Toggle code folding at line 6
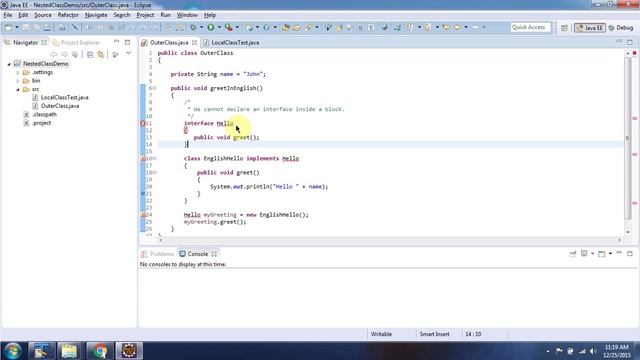 tap(155, 88)
